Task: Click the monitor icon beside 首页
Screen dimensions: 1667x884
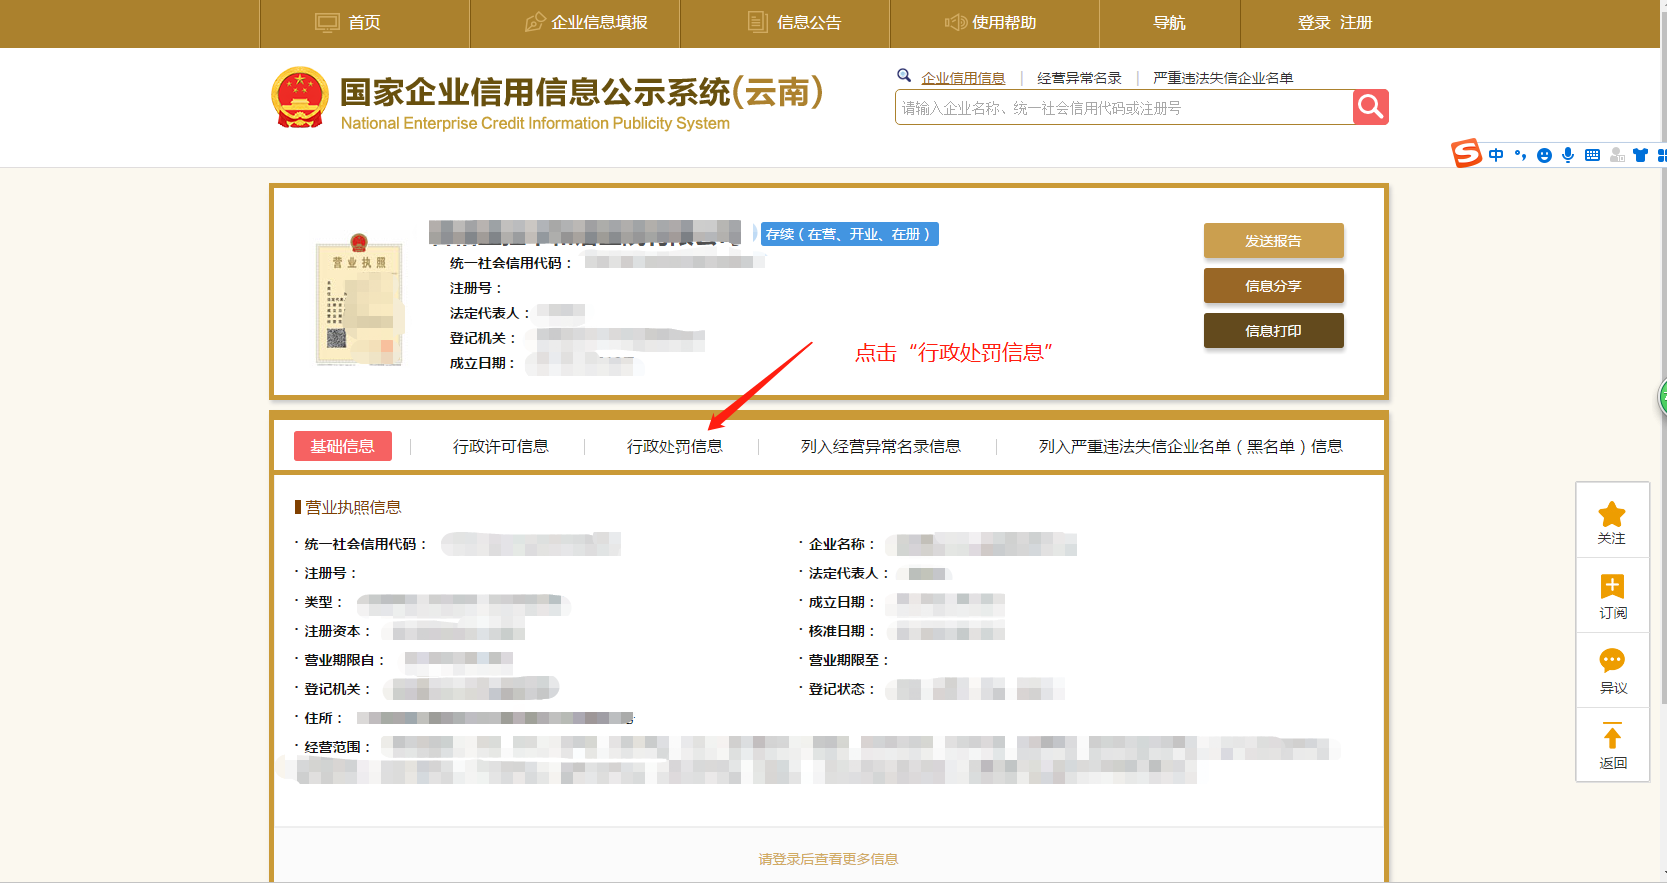Action: coord(327,22)
